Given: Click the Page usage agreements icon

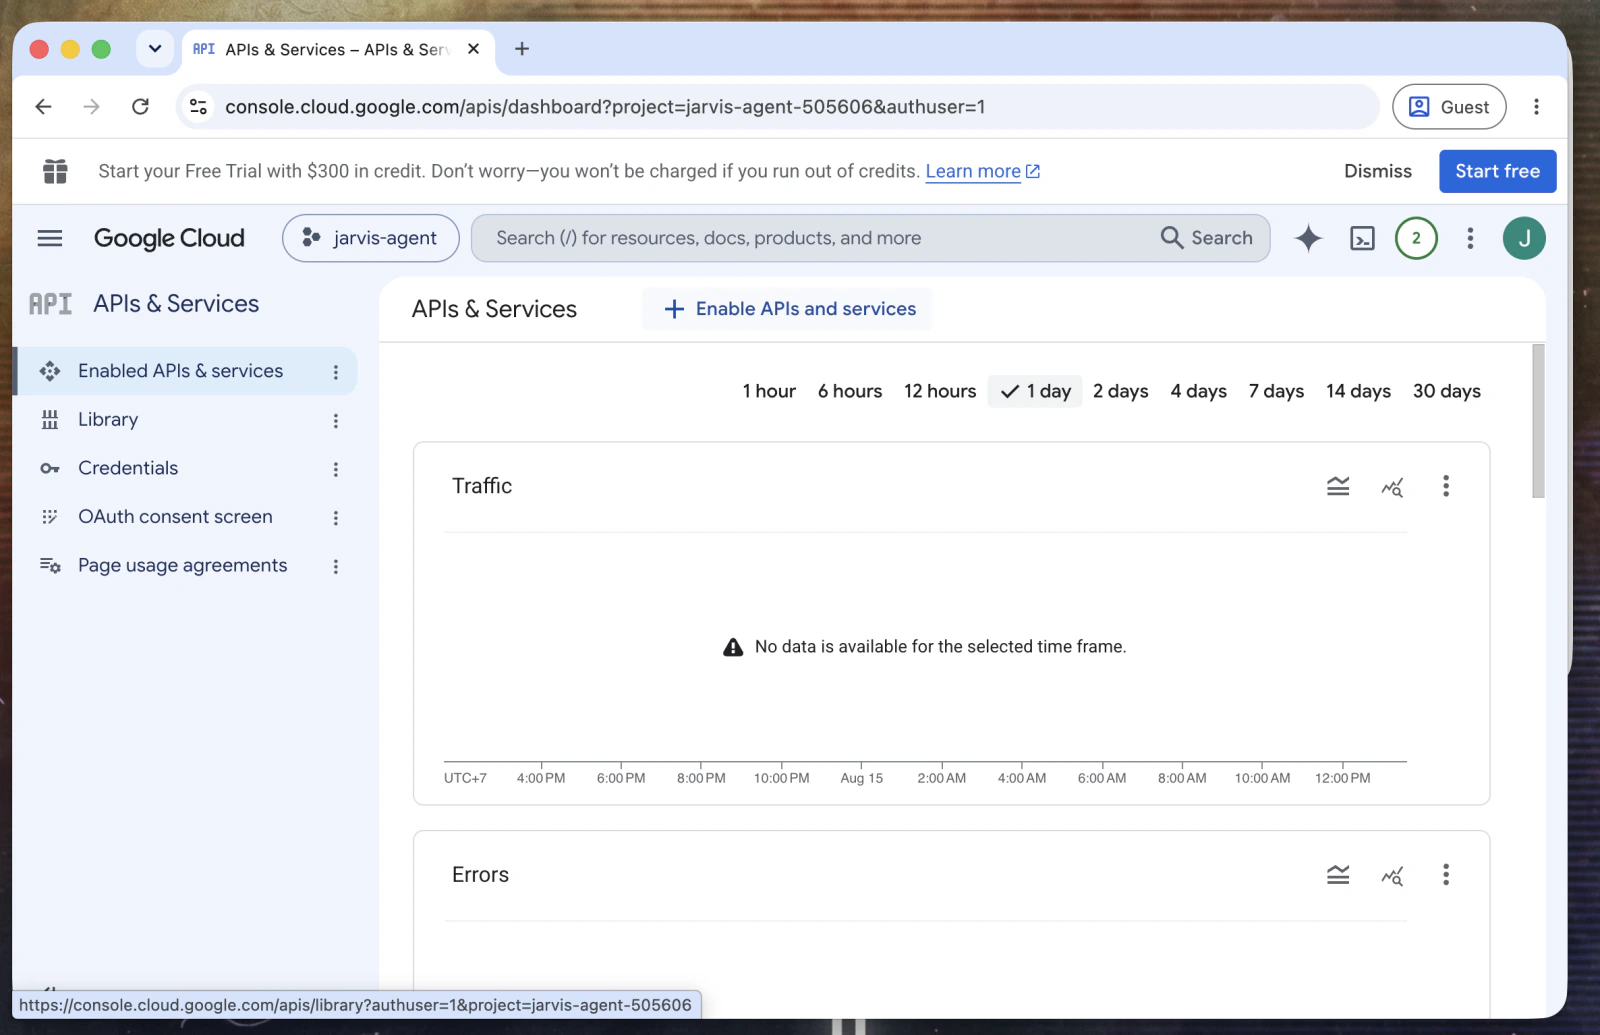Looking at the screenshot, I should point(50,566).
